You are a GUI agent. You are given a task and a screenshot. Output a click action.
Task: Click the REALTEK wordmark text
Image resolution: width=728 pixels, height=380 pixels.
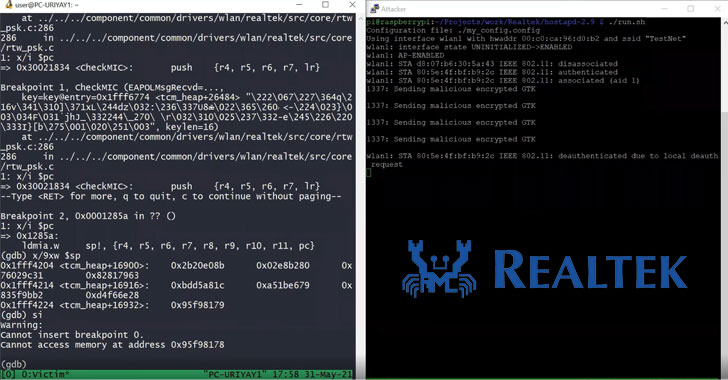click(590, 270)
